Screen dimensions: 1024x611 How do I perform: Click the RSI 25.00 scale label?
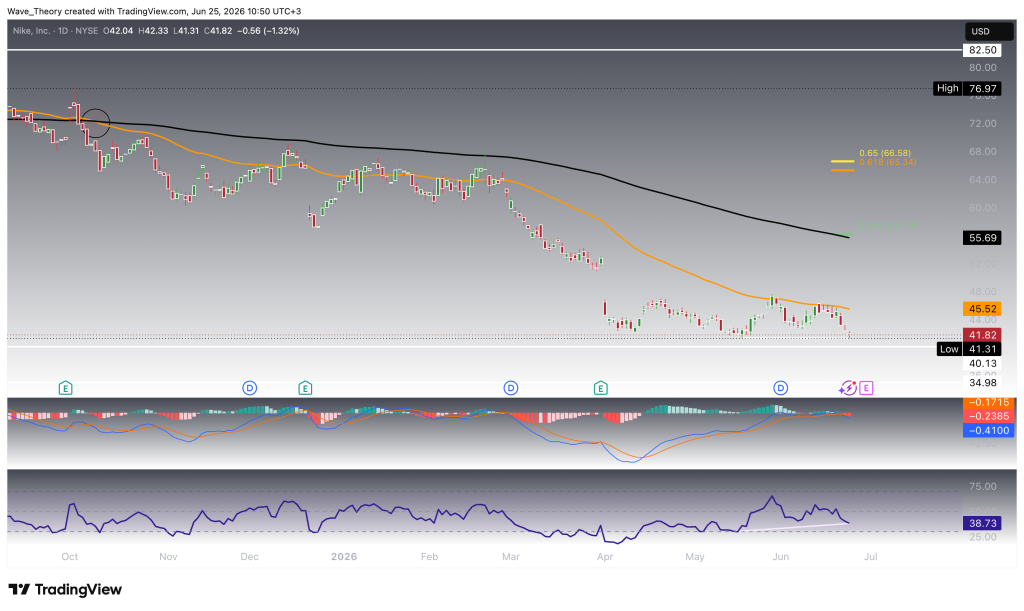pyautogui.click(x=982, y=537)
